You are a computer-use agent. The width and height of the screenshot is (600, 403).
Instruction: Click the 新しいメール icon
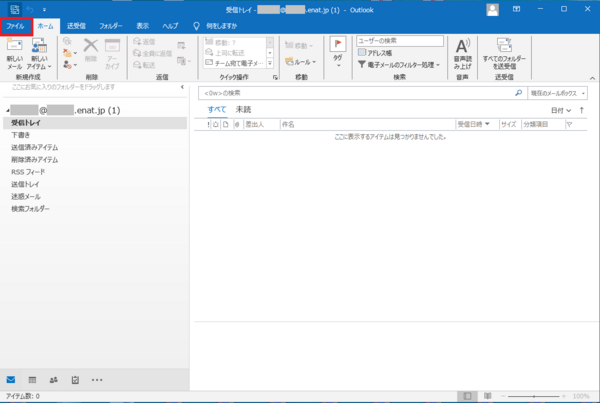click(14, 53)
